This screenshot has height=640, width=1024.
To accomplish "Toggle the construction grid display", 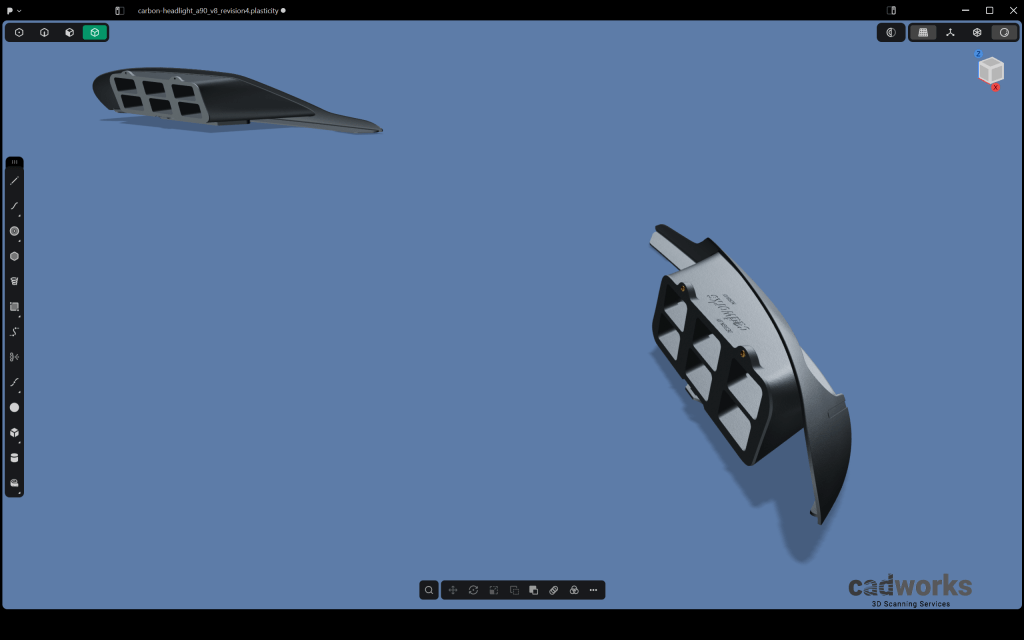I will click(923, 32).
